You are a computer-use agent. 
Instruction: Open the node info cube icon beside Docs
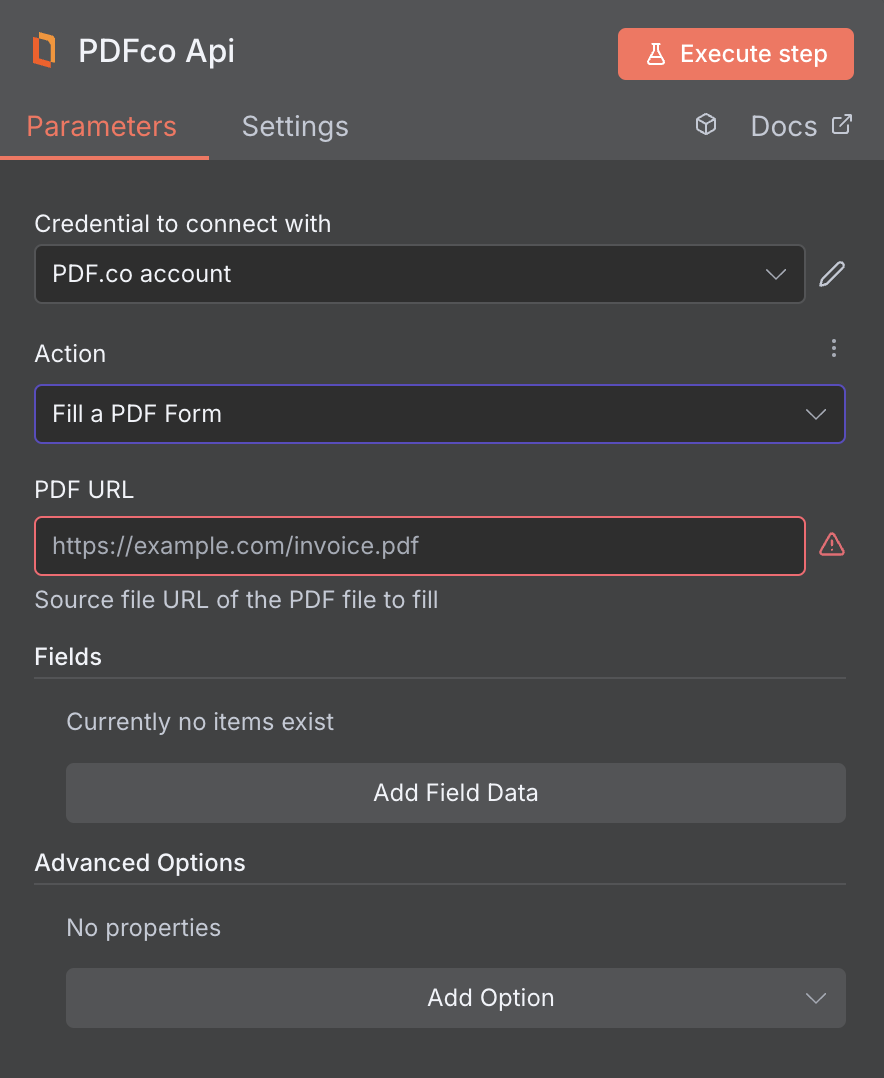coord(706,125)
